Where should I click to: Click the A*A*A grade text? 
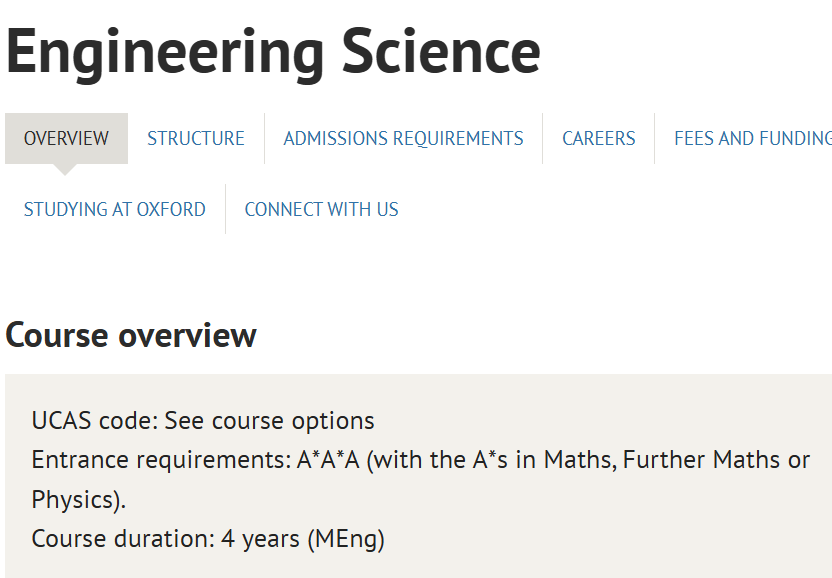[x=328, y=460]
